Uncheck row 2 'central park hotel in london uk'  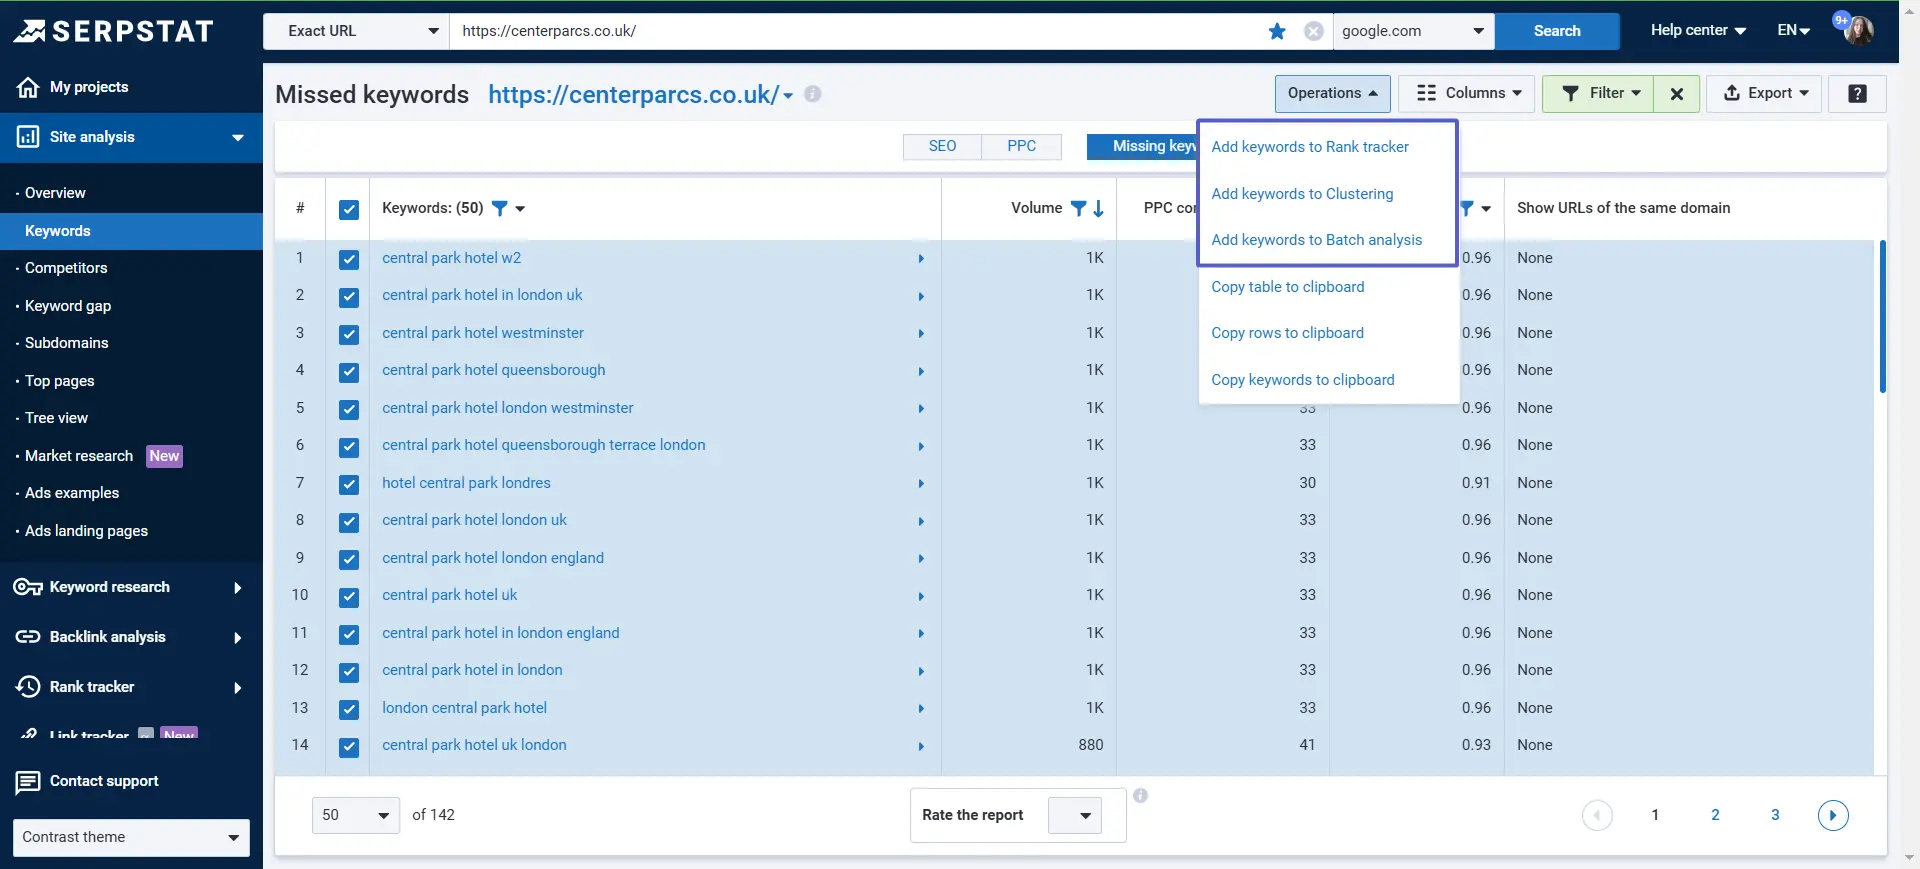pos(349,297)
